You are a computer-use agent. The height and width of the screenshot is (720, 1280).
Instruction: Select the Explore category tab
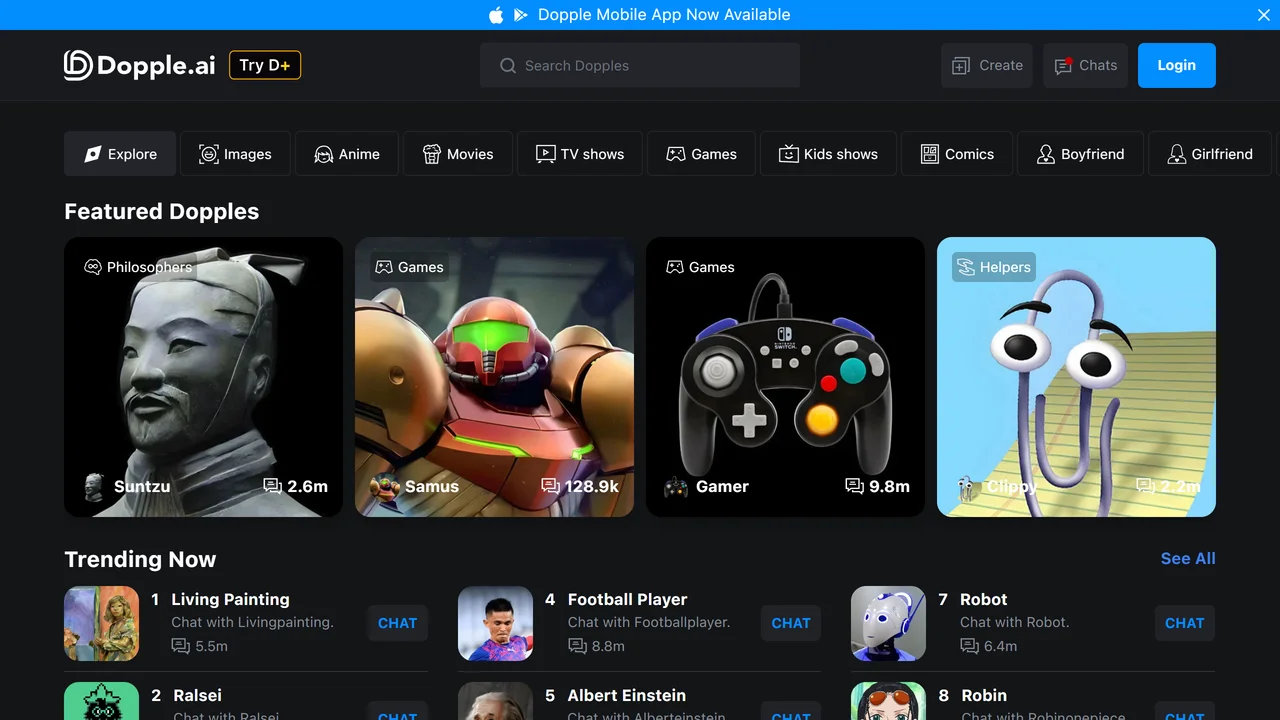120,154
